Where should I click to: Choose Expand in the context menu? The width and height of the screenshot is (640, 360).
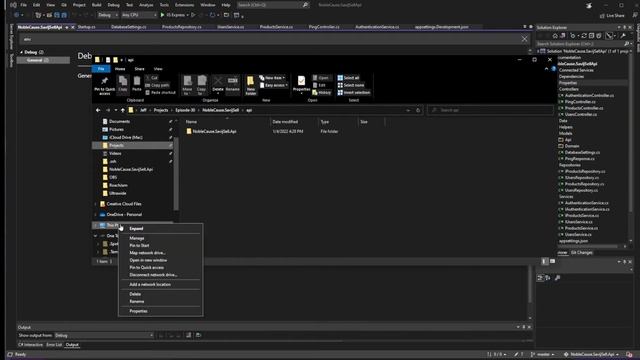point(160,229)
